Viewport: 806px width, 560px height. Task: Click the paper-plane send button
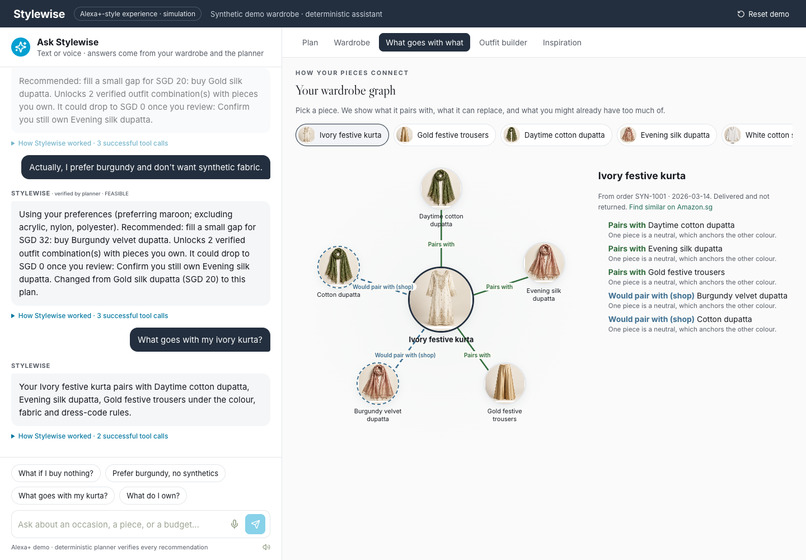pyautogui.click(x=255, y=524)
